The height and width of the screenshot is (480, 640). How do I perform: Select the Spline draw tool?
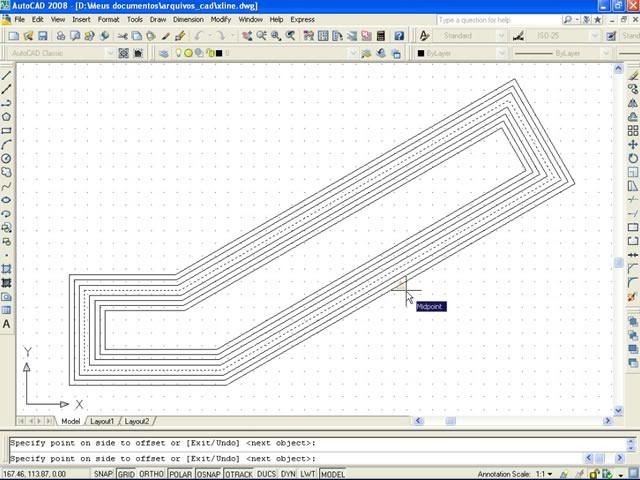pos(6,186)
